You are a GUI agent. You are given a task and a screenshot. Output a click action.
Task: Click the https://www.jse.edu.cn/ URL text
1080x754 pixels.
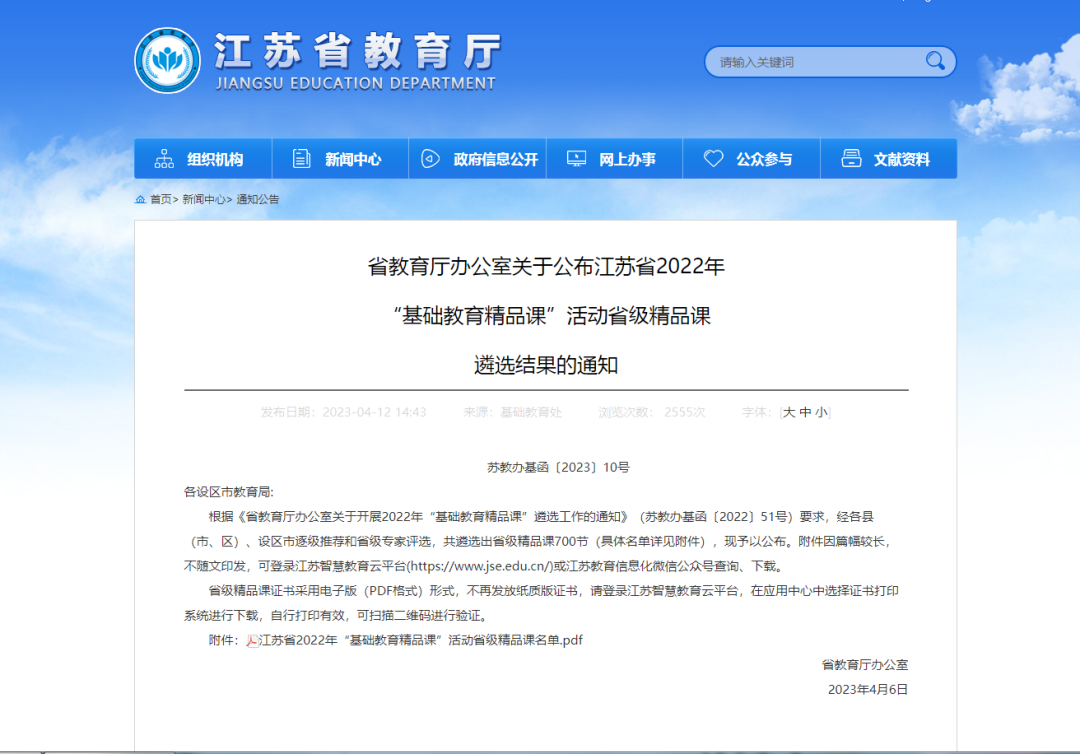(x=480, y=566)
